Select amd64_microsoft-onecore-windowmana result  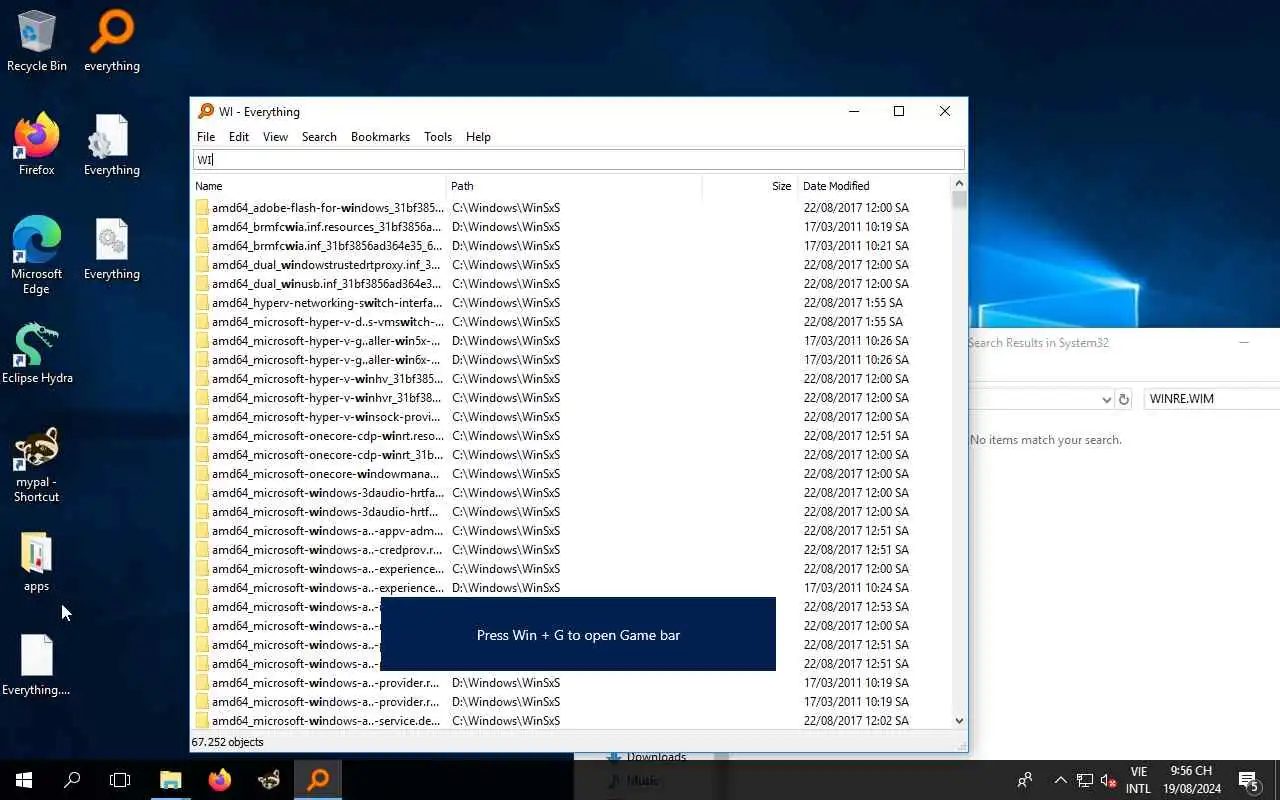click(571, 474)
